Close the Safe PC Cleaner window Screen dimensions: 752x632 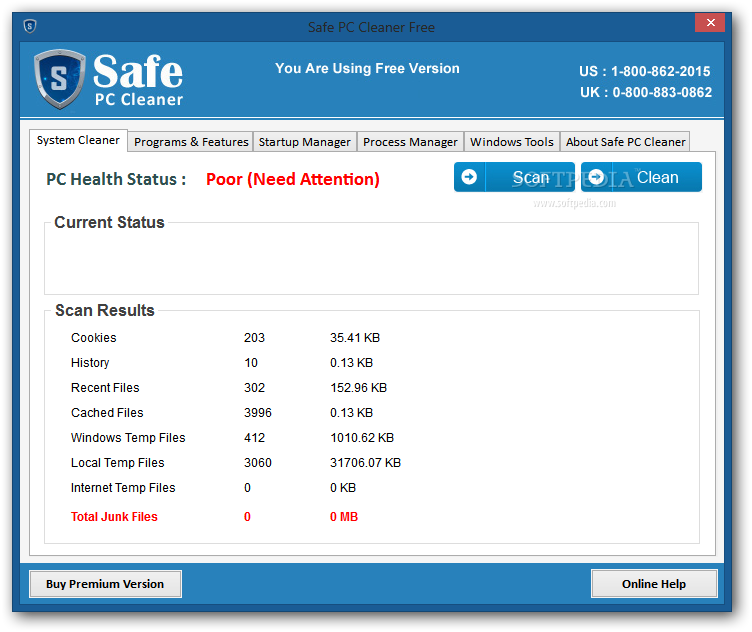coord(710,23)
